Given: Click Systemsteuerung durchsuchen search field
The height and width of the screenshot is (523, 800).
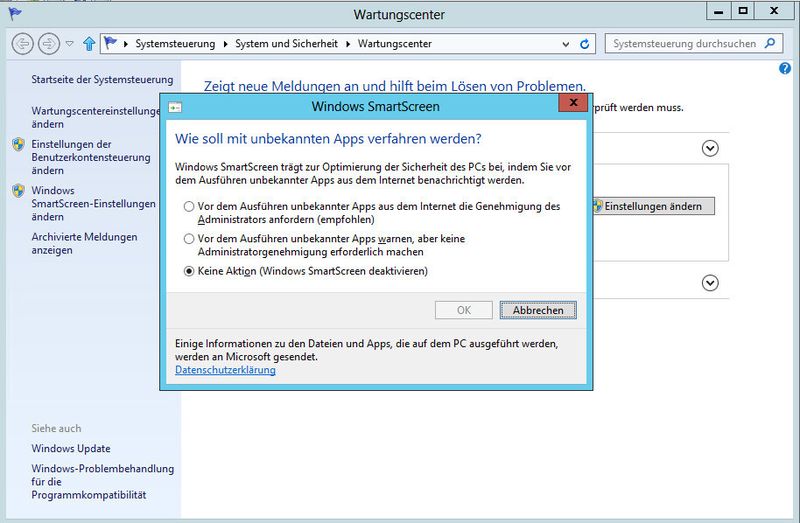Looking at the screenshot, I should (693, 44).
